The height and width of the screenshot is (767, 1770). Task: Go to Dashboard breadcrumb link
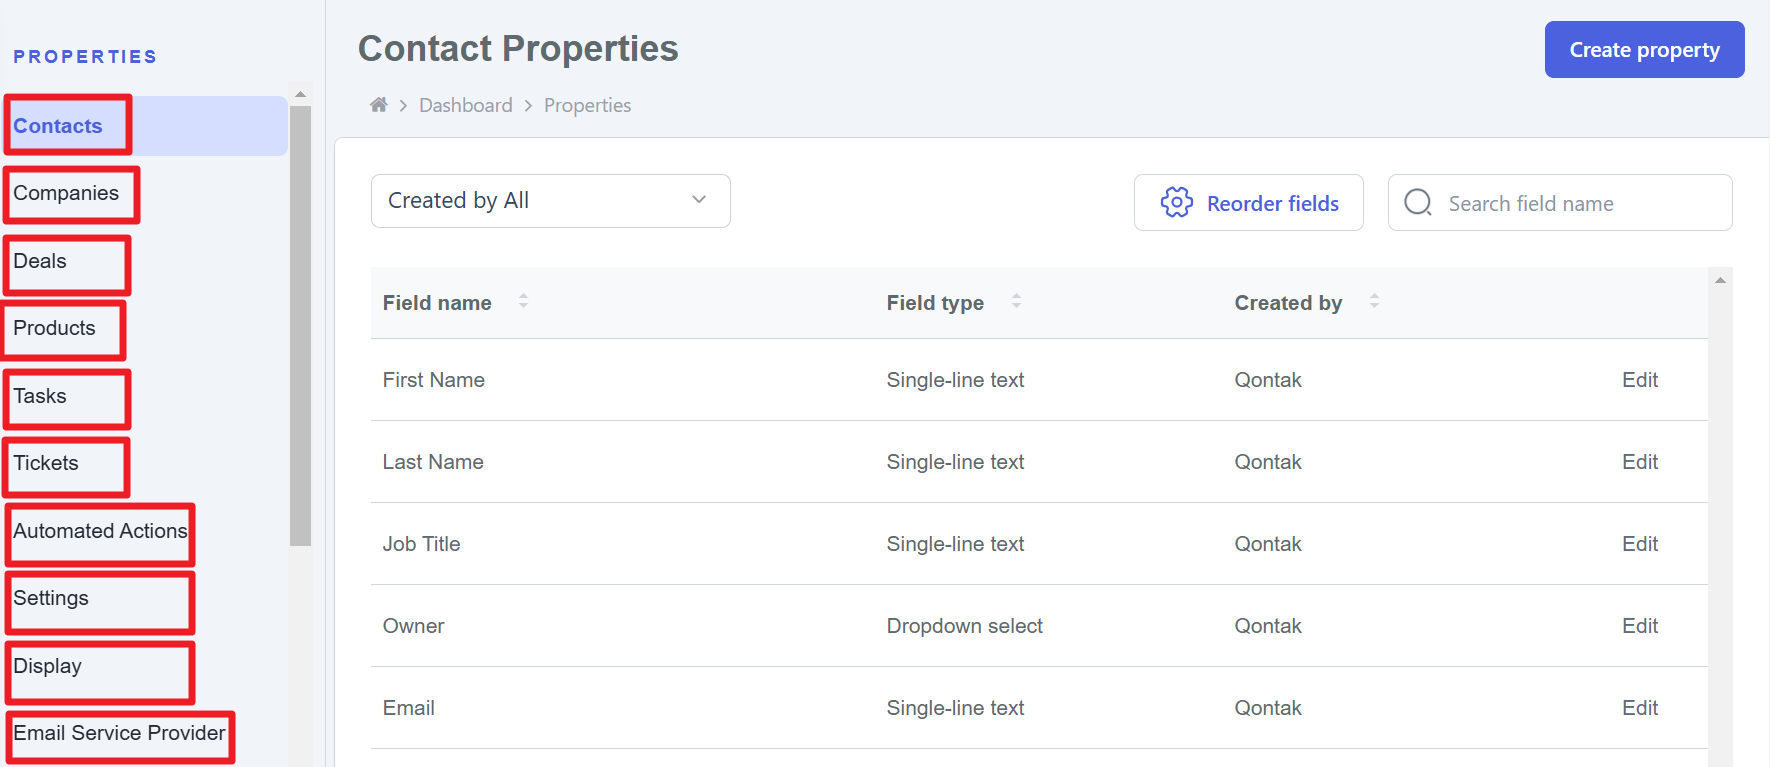[x=466, y=105]
